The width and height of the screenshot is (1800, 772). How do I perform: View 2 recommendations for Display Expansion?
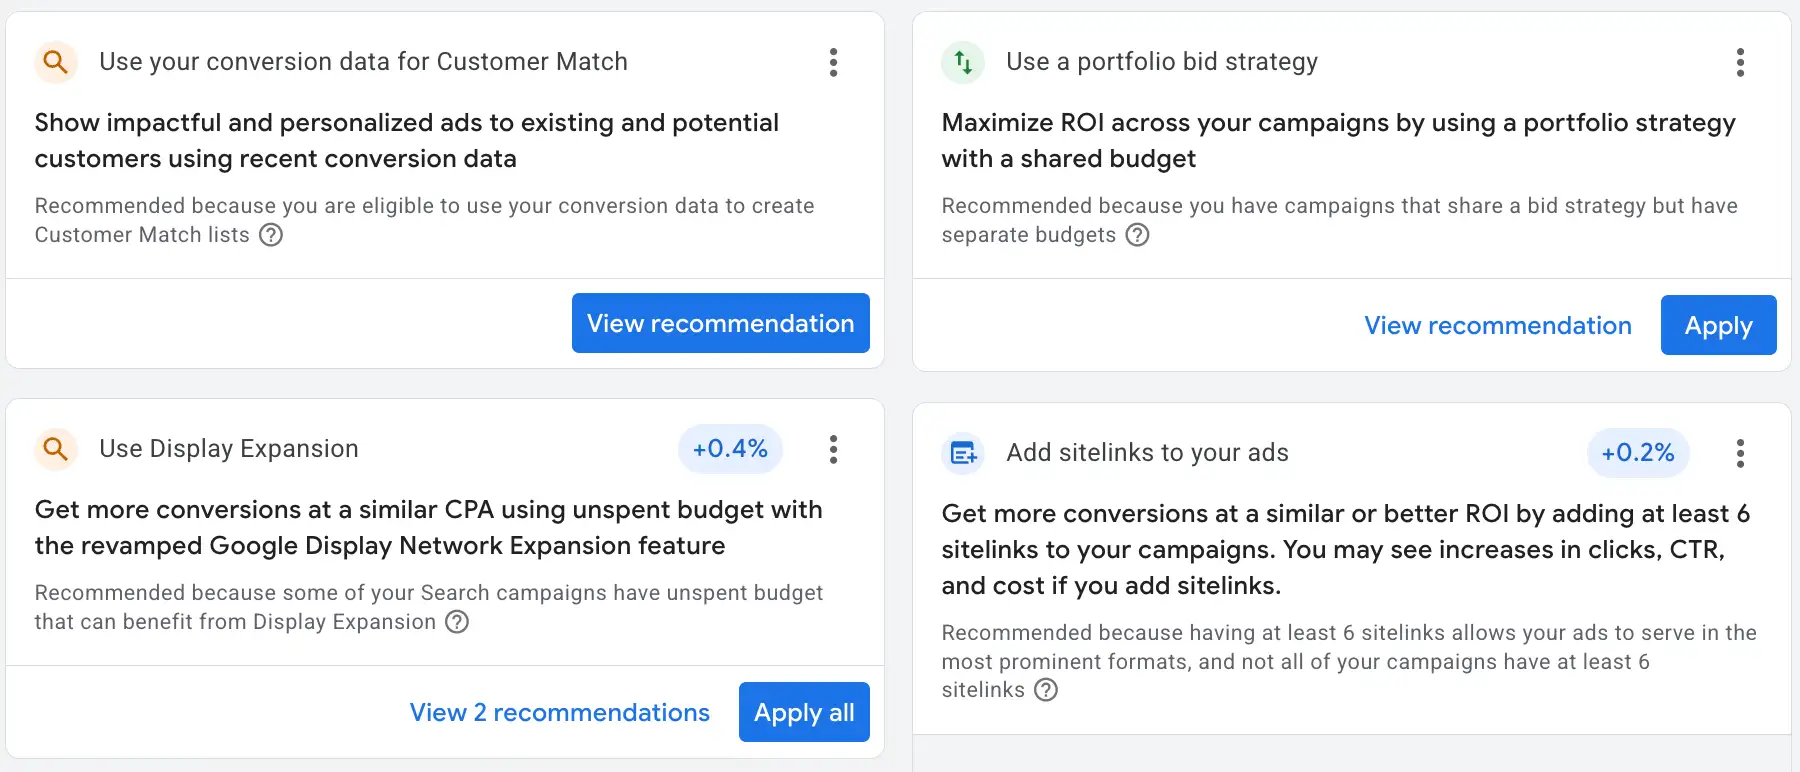tap(559, 712)
